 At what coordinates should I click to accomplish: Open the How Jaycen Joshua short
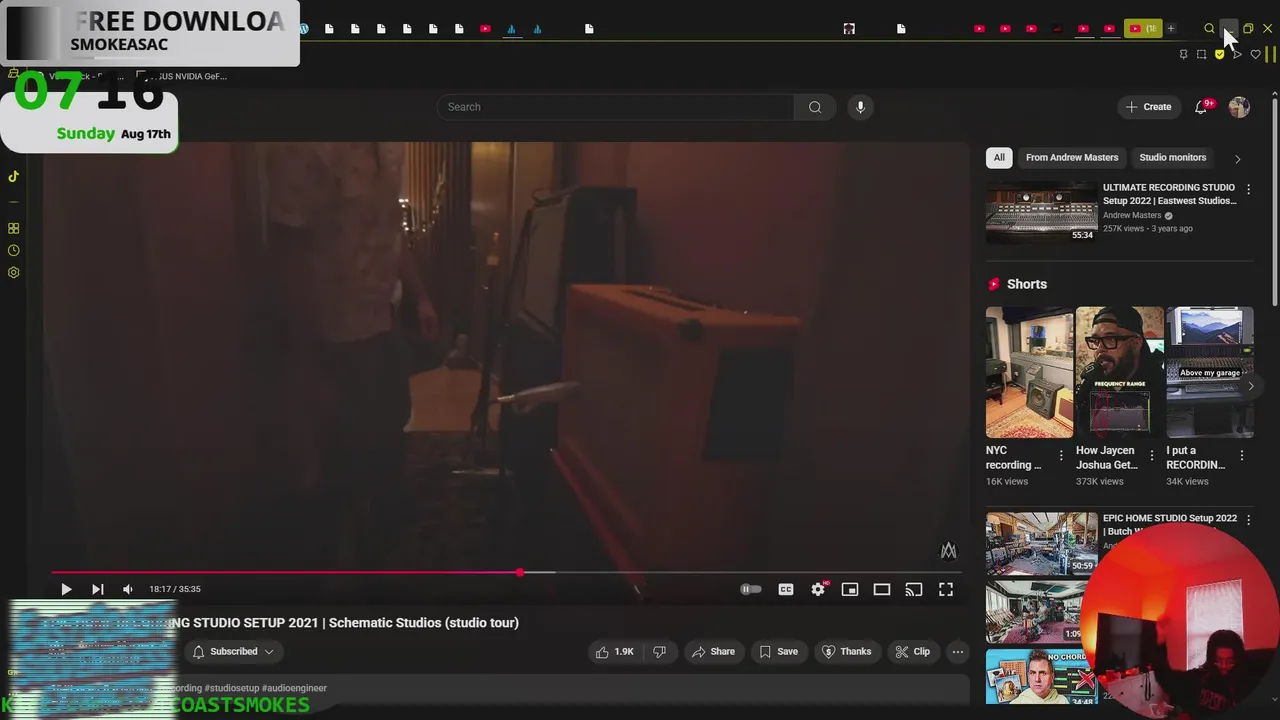(x=1119, y=372)
